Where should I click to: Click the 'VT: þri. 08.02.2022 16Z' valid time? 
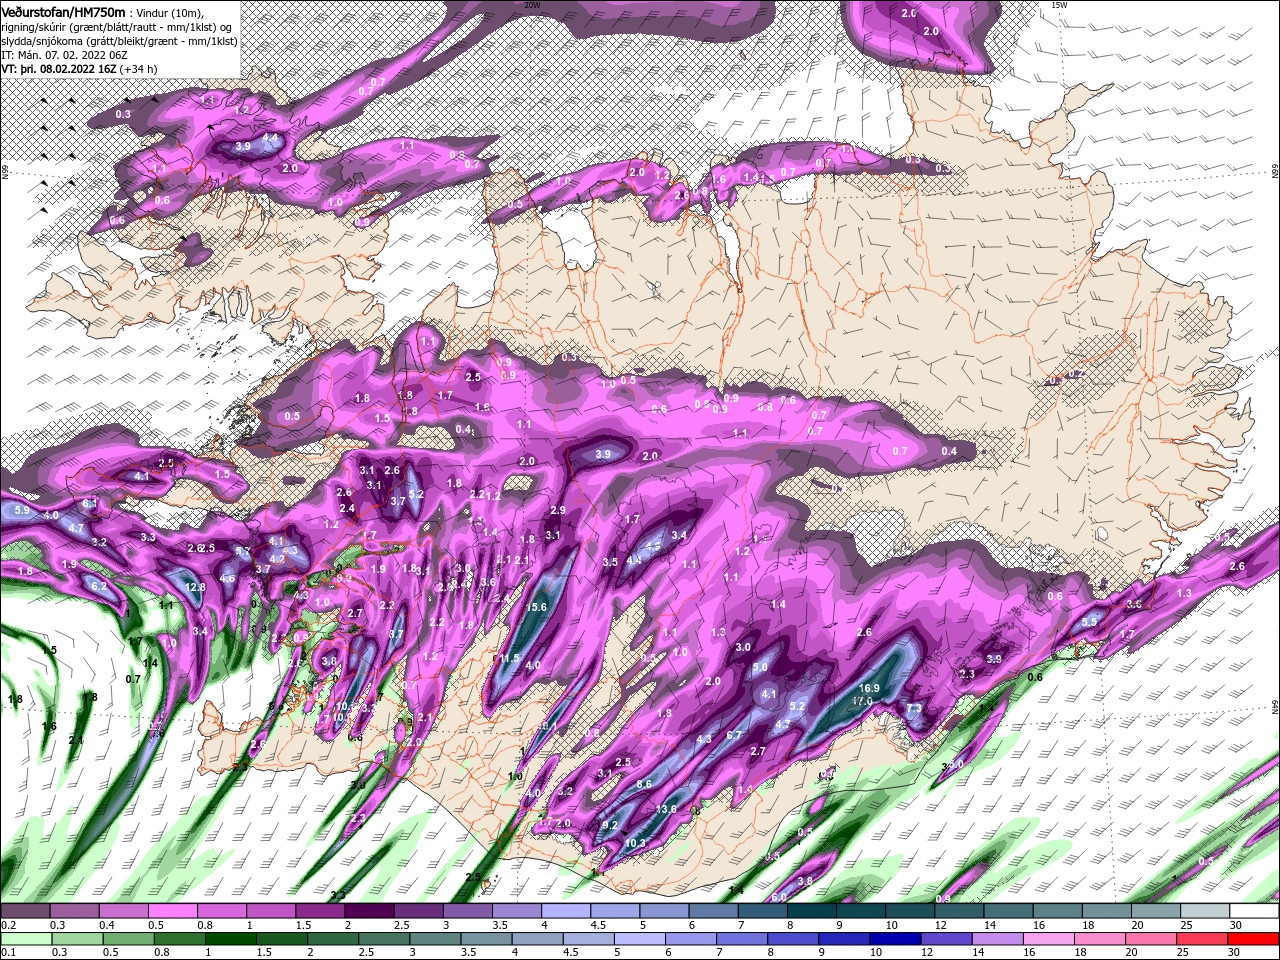pos(59,69)
